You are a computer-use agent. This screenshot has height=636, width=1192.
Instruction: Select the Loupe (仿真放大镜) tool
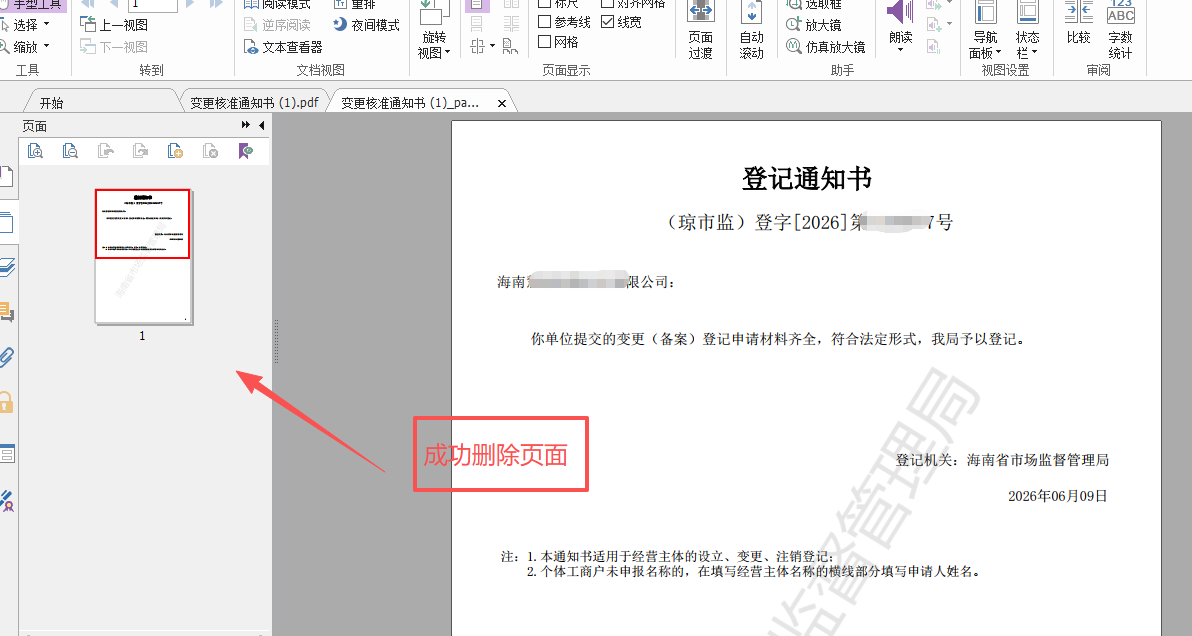[x=826, y=47]
